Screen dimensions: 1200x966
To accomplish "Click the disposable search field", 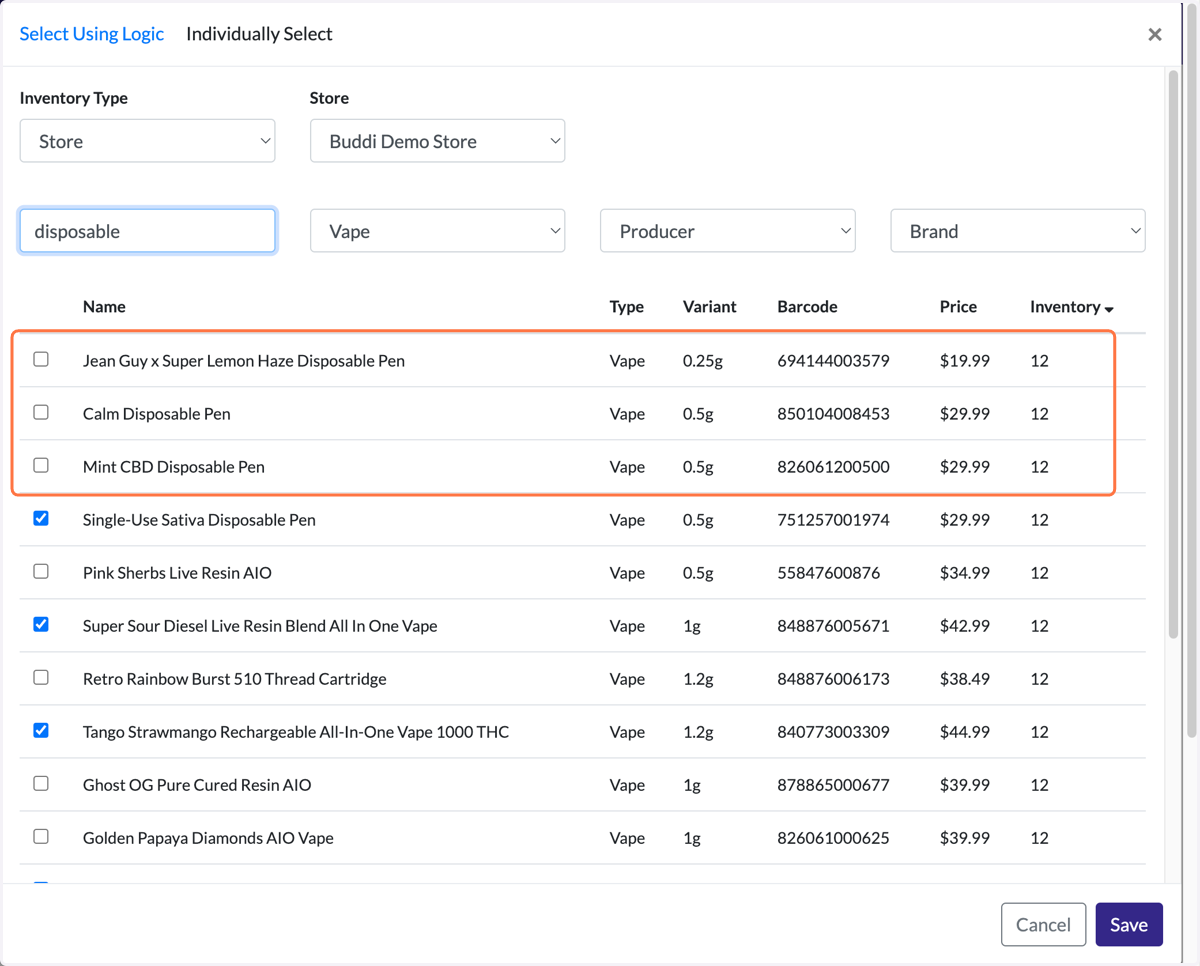I will point(147,231).
